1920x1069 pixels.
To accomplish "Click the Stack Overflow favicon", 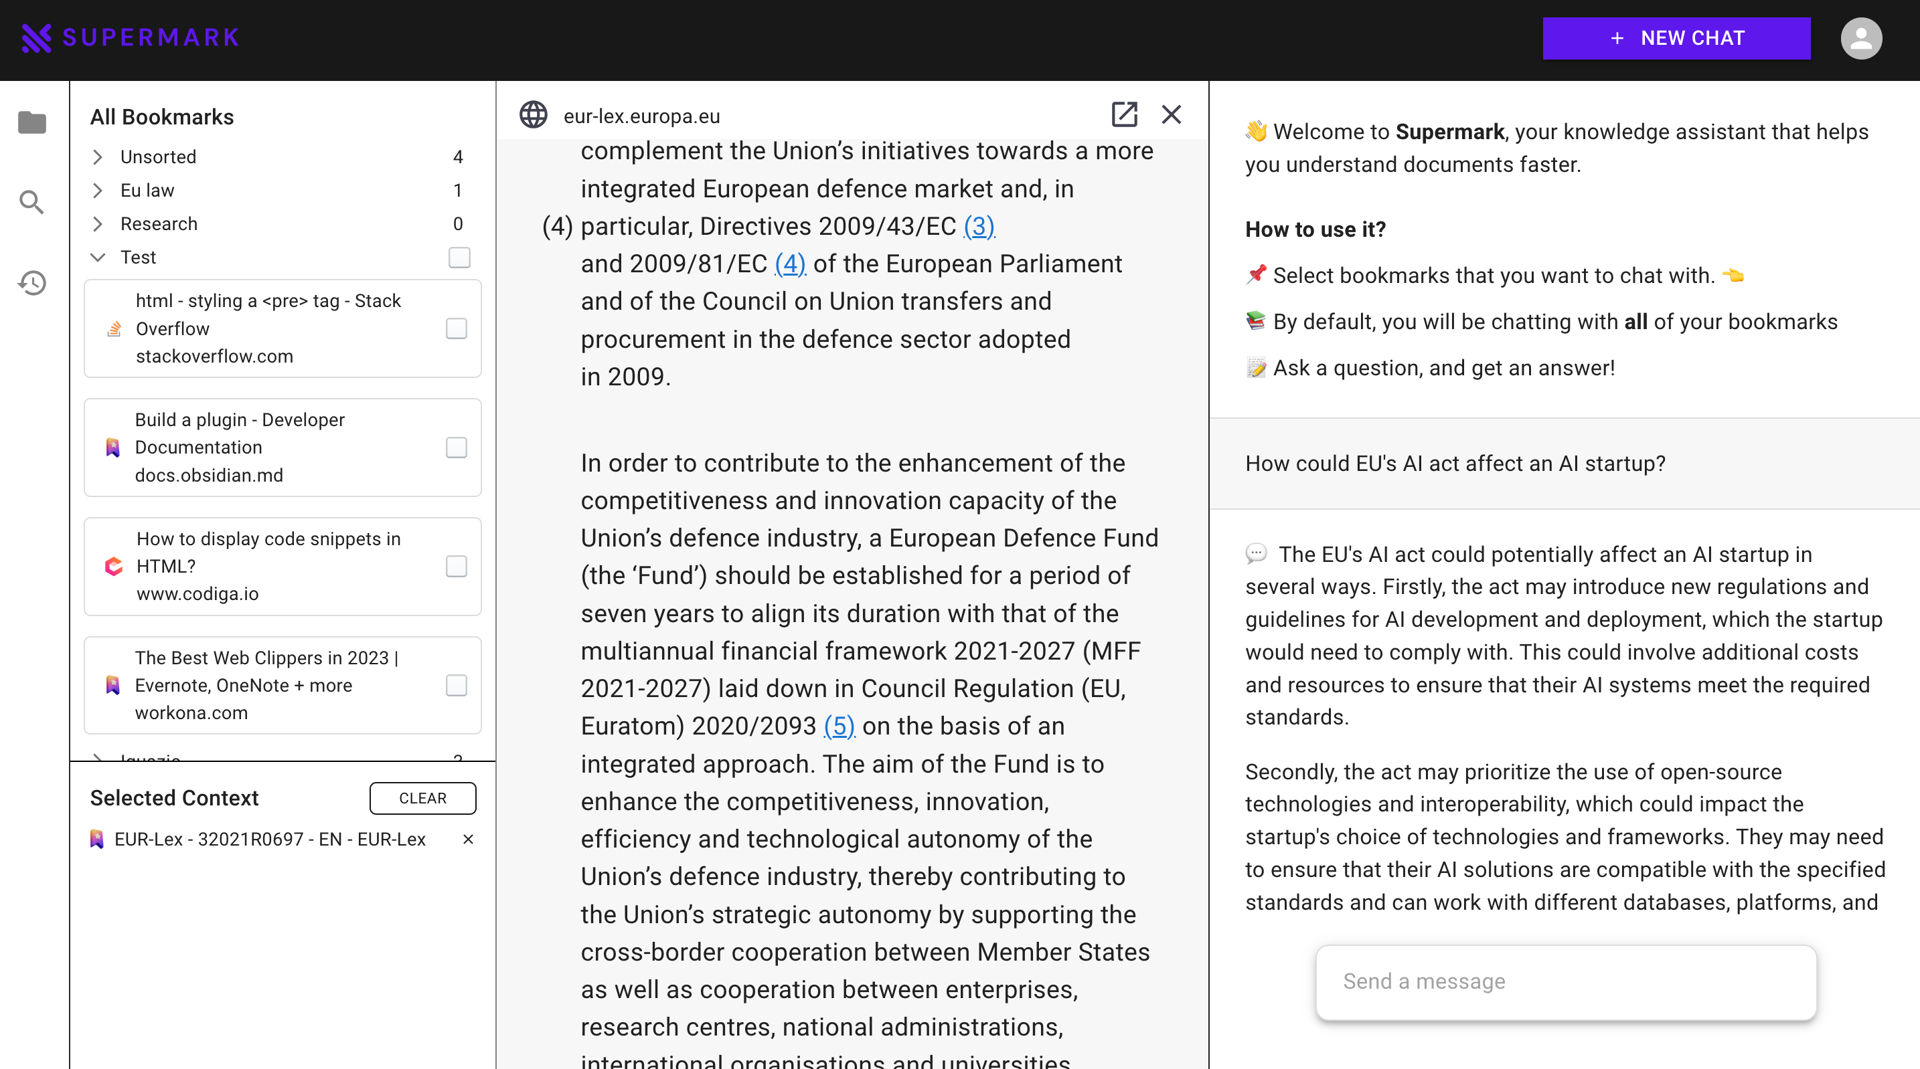I will click(x=114, y=329).
